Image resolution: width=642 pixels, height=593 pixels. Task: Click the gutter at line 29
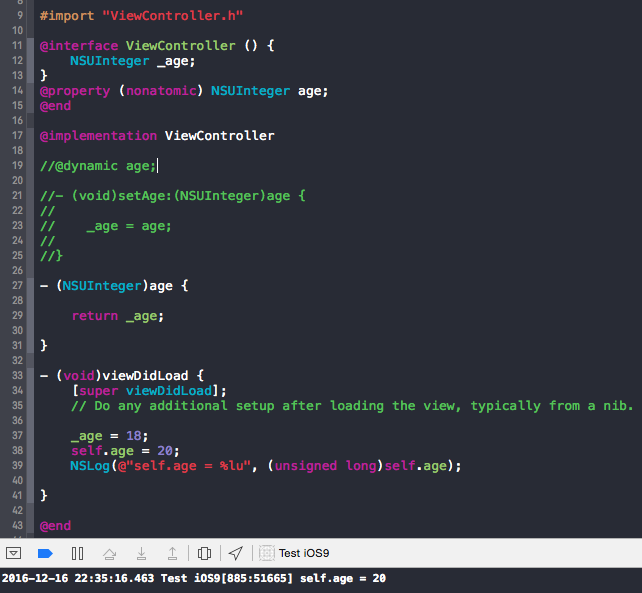[17, 316]
